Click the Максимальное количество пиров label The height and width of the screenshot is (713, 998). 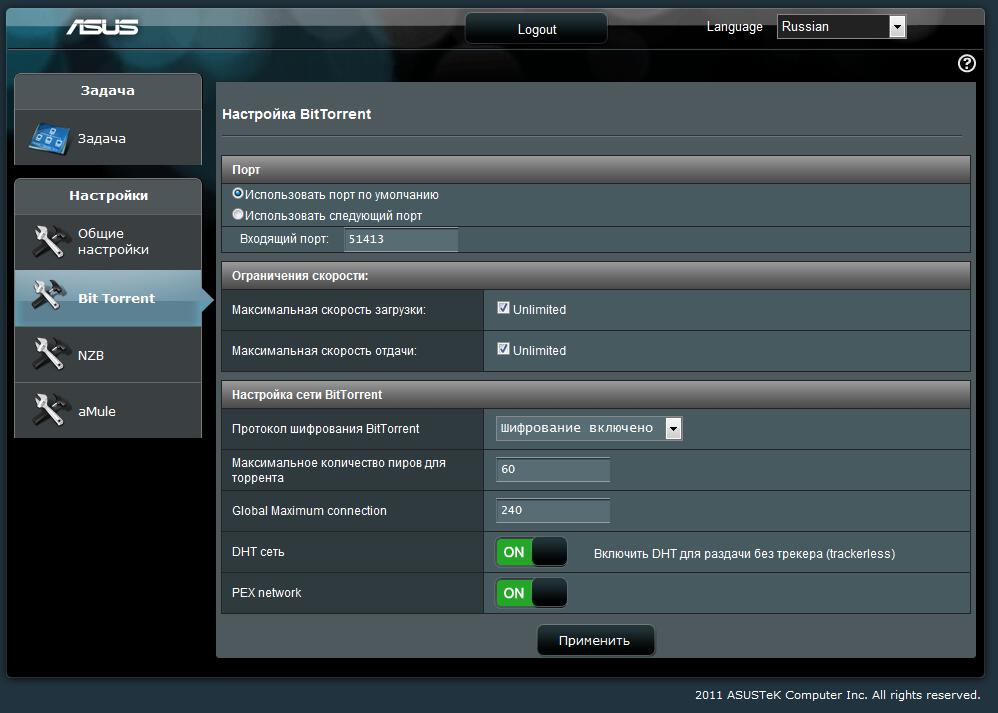point(339,470)
